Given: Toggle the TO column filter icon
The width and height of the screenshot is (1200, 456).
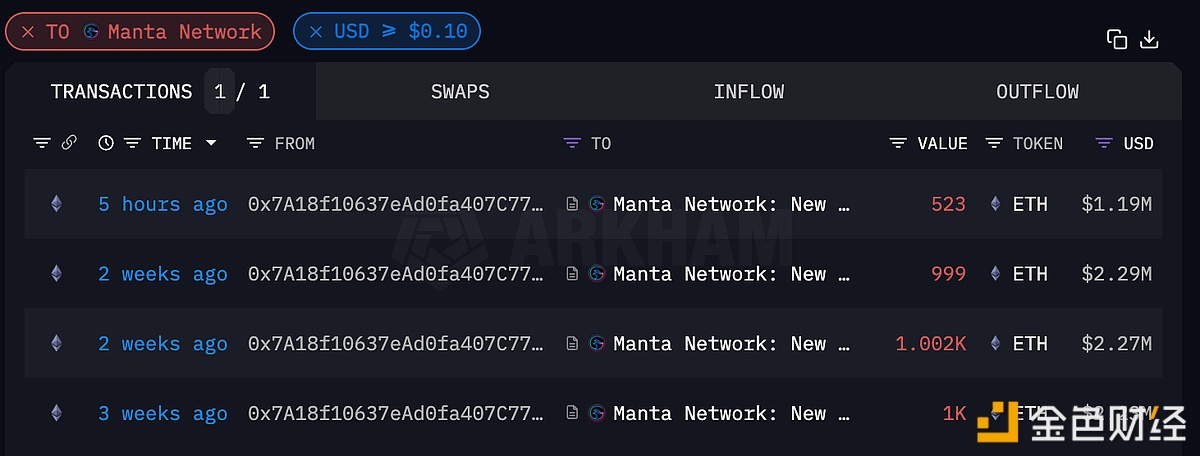Looking at the screenshot, I should pos(572,143).
